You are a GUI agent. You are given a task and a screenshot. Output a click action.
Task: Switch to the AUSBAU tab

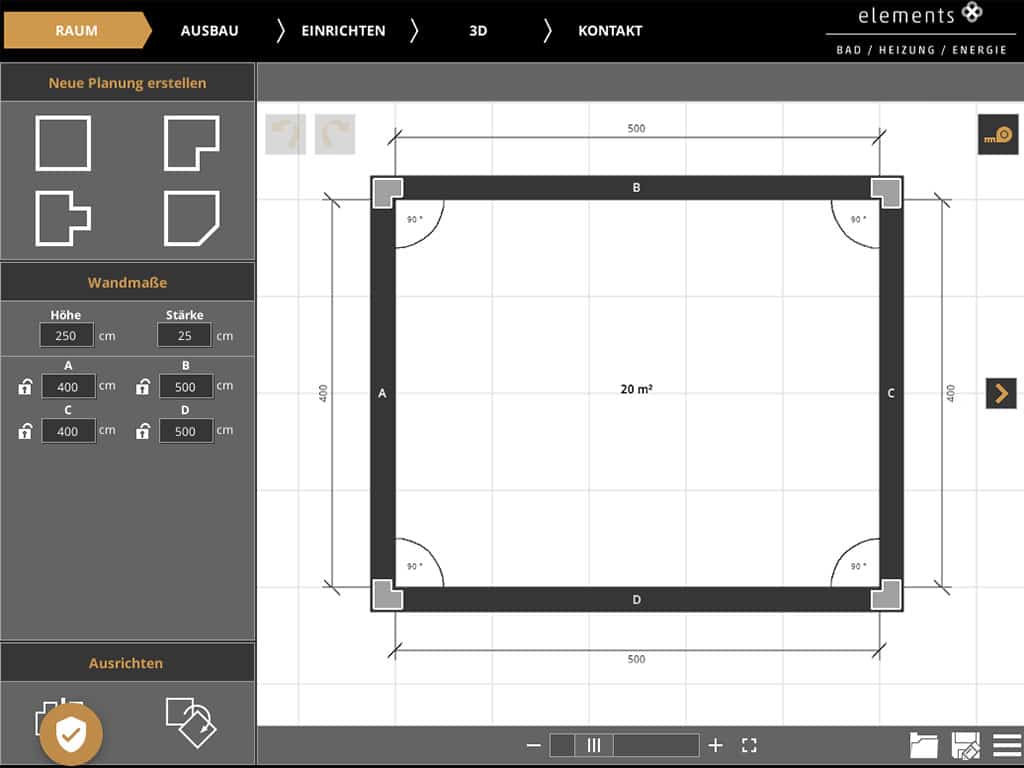[209, 30]
